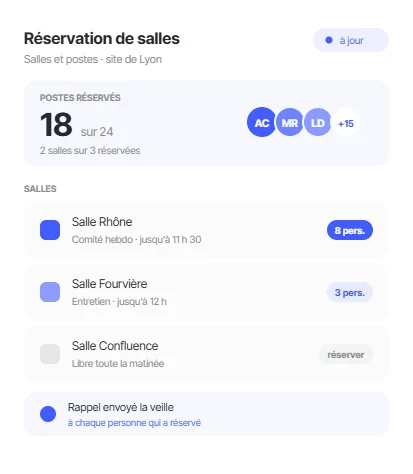
Task: Follow the à chaque personne qui a réservé link
Action: (134, 423)
